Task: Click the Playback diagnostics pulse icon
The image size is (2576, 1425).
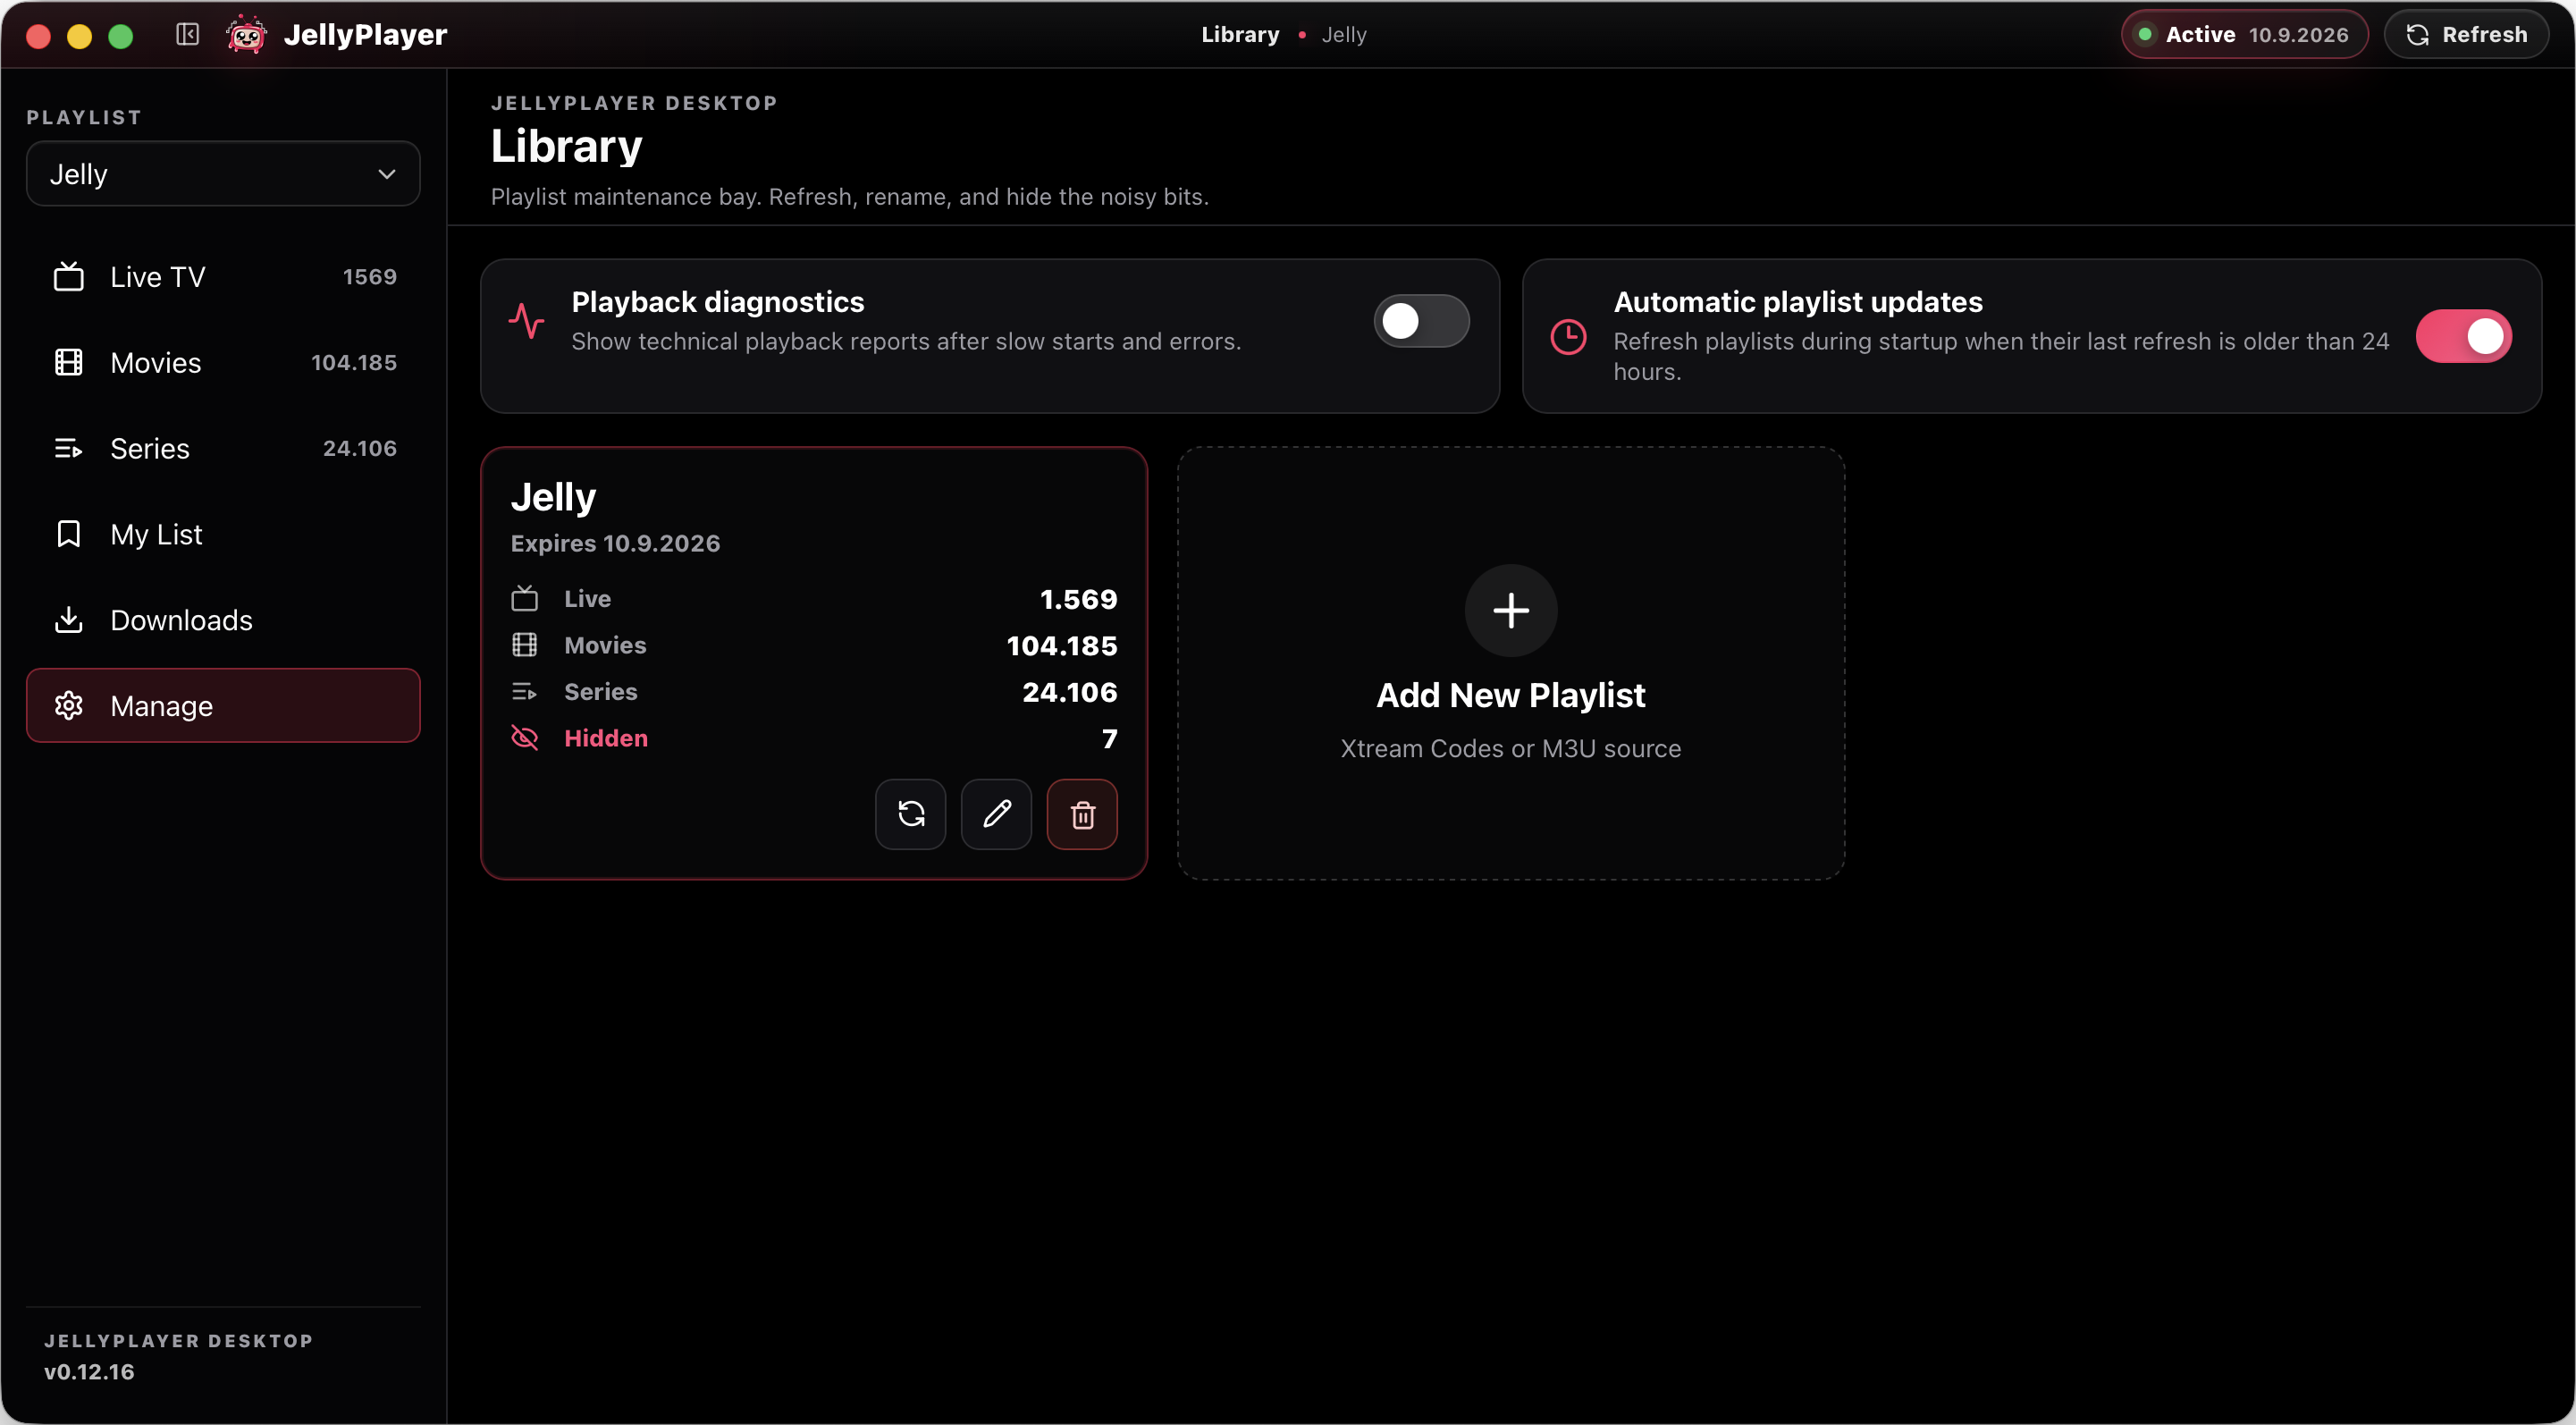Action: [x=526, y=321]
